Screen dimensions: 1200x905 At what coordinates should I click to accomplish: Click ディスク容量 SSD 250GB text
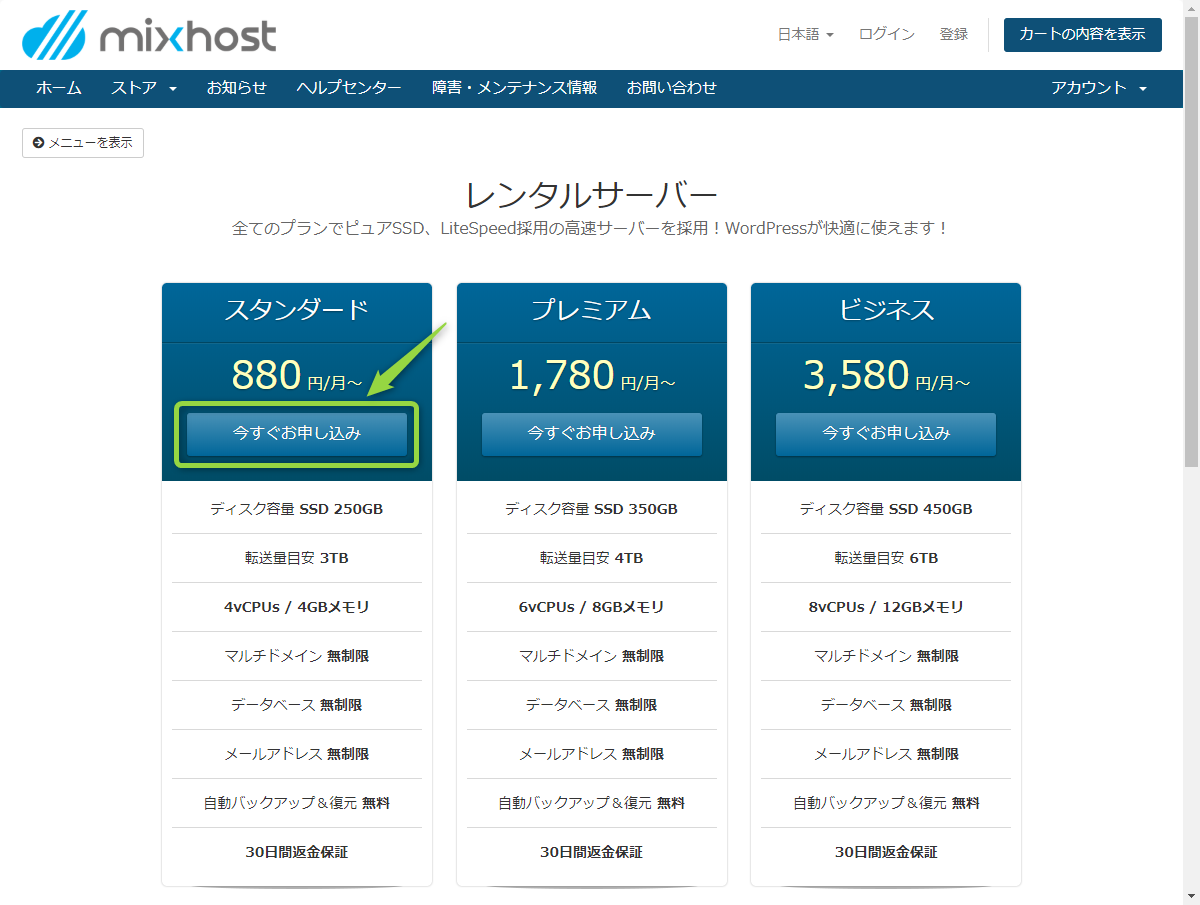point(297,509)
